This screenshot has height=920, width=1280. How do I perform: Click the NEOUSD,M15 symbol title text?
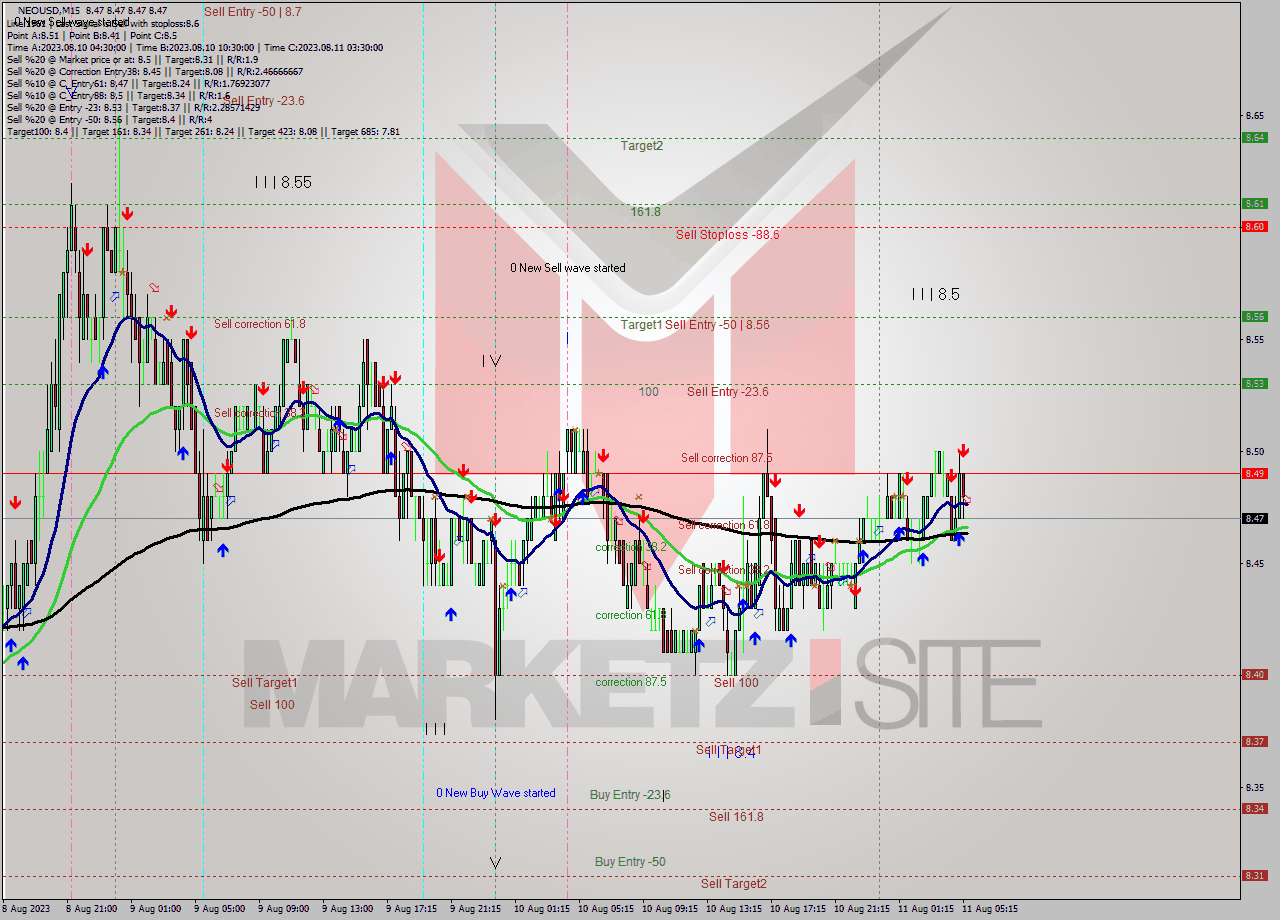(x=51, y=10)
